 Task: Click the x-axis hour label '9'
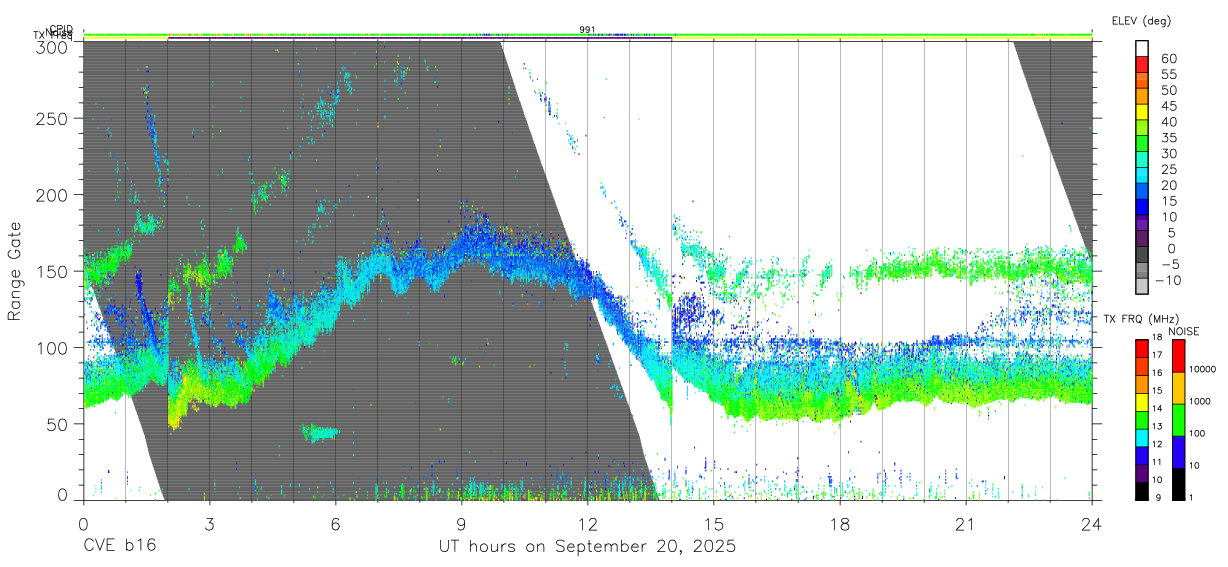pos(461,524)
